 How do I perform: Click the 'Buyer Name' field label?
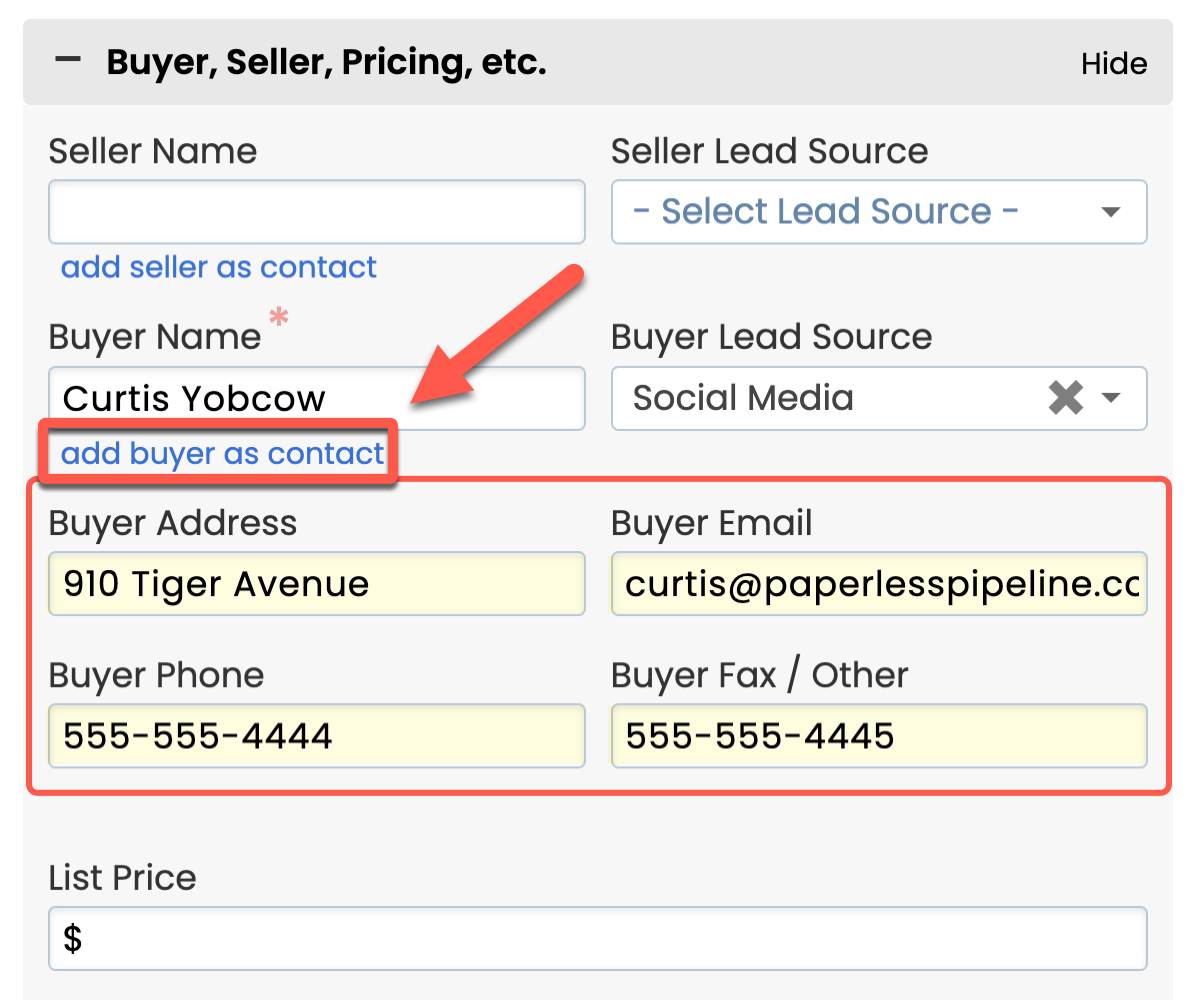pyautogui.click(x=154, y=337)
